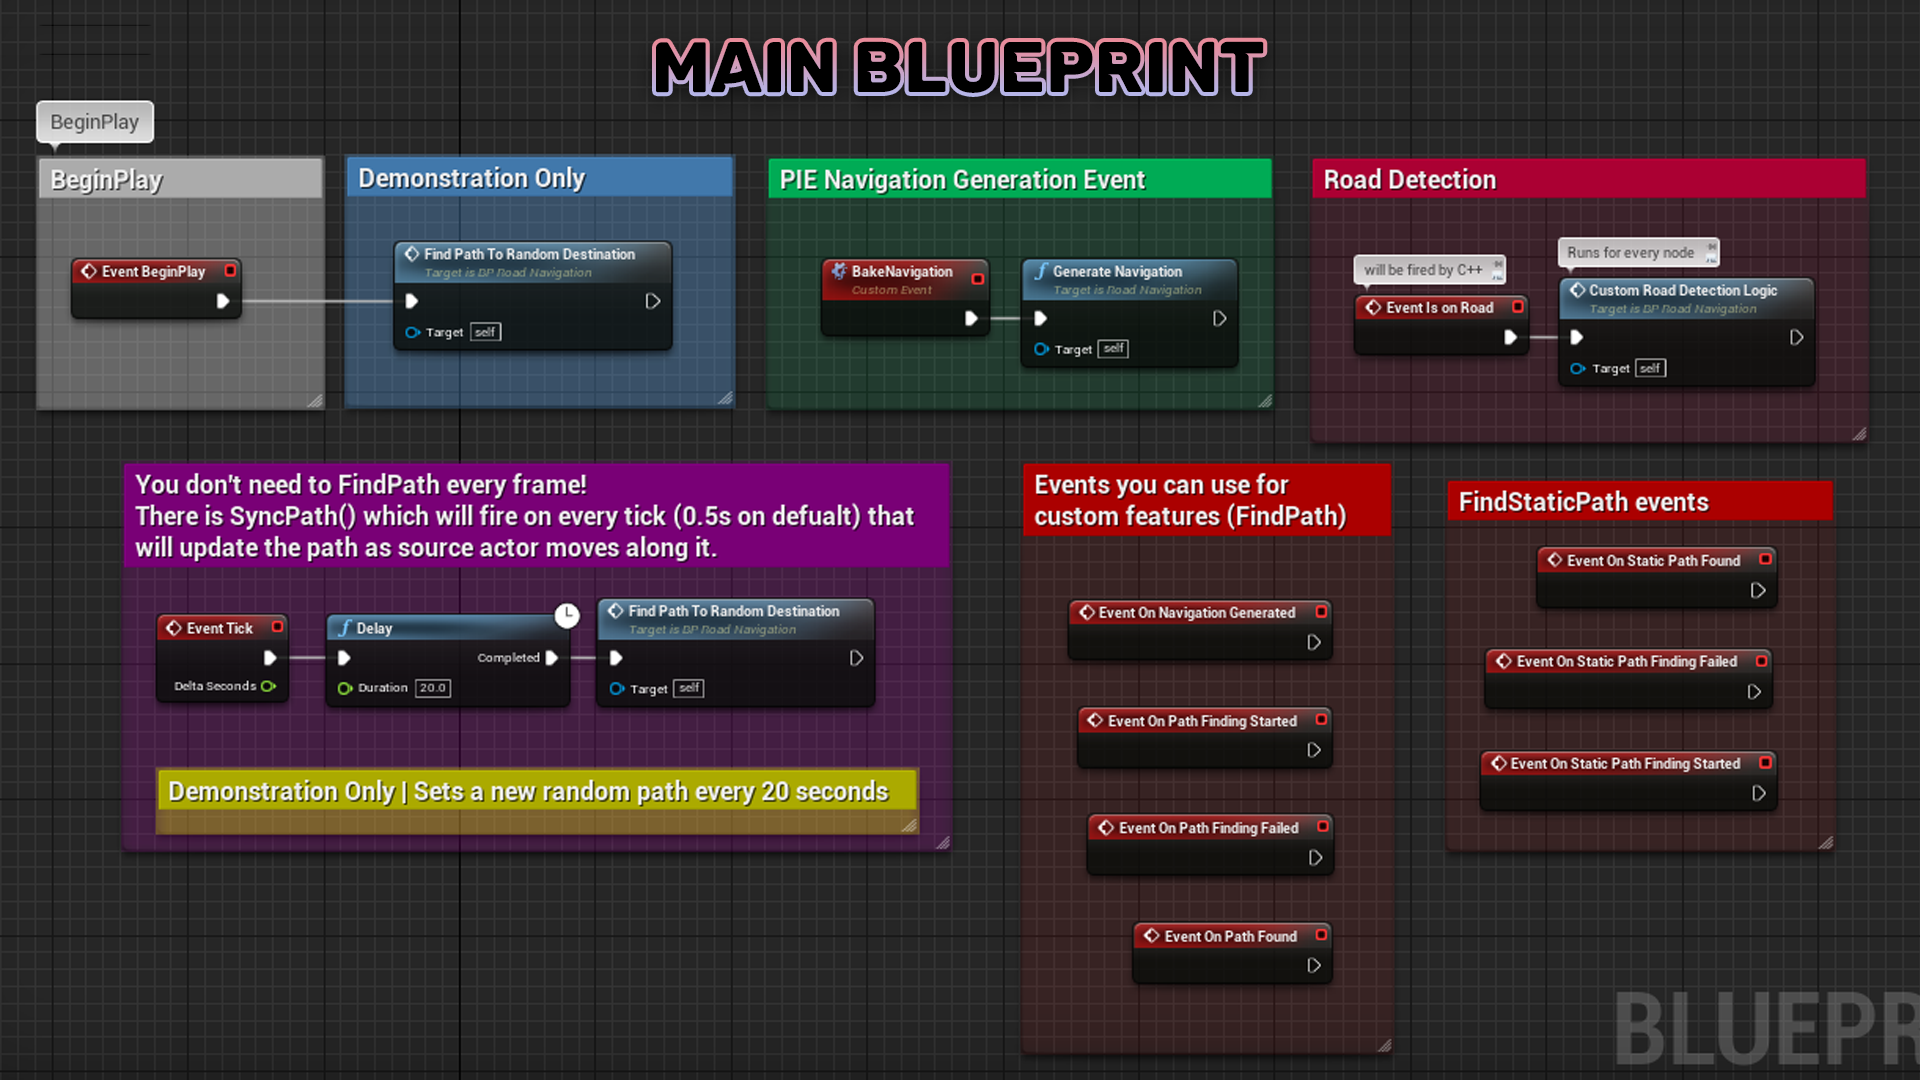Click the BakeNavigation custom event icon
Viewport: 1920px width, 1080px height.
[840, 272]
